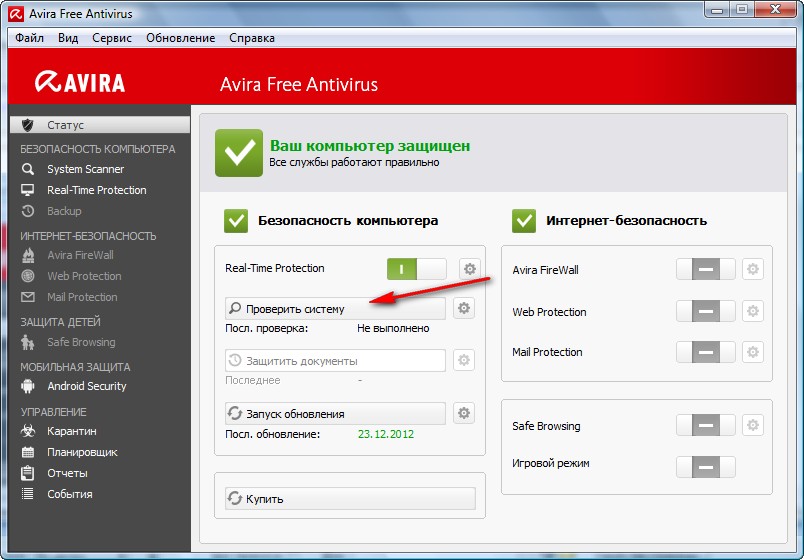The width and height of the screenshot is (804, 560).
Task: Open События in the sidebar
Action: tap(70, 494)
